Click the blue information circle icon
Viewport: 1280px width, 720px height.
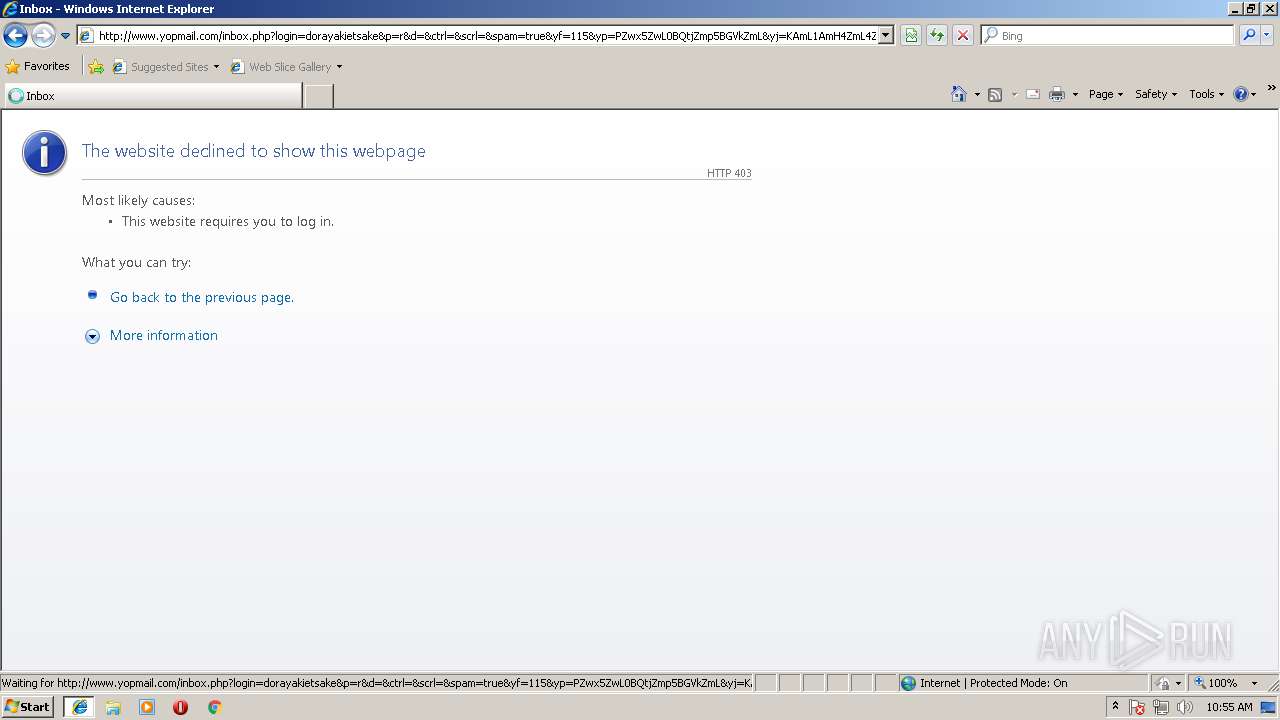45,153
